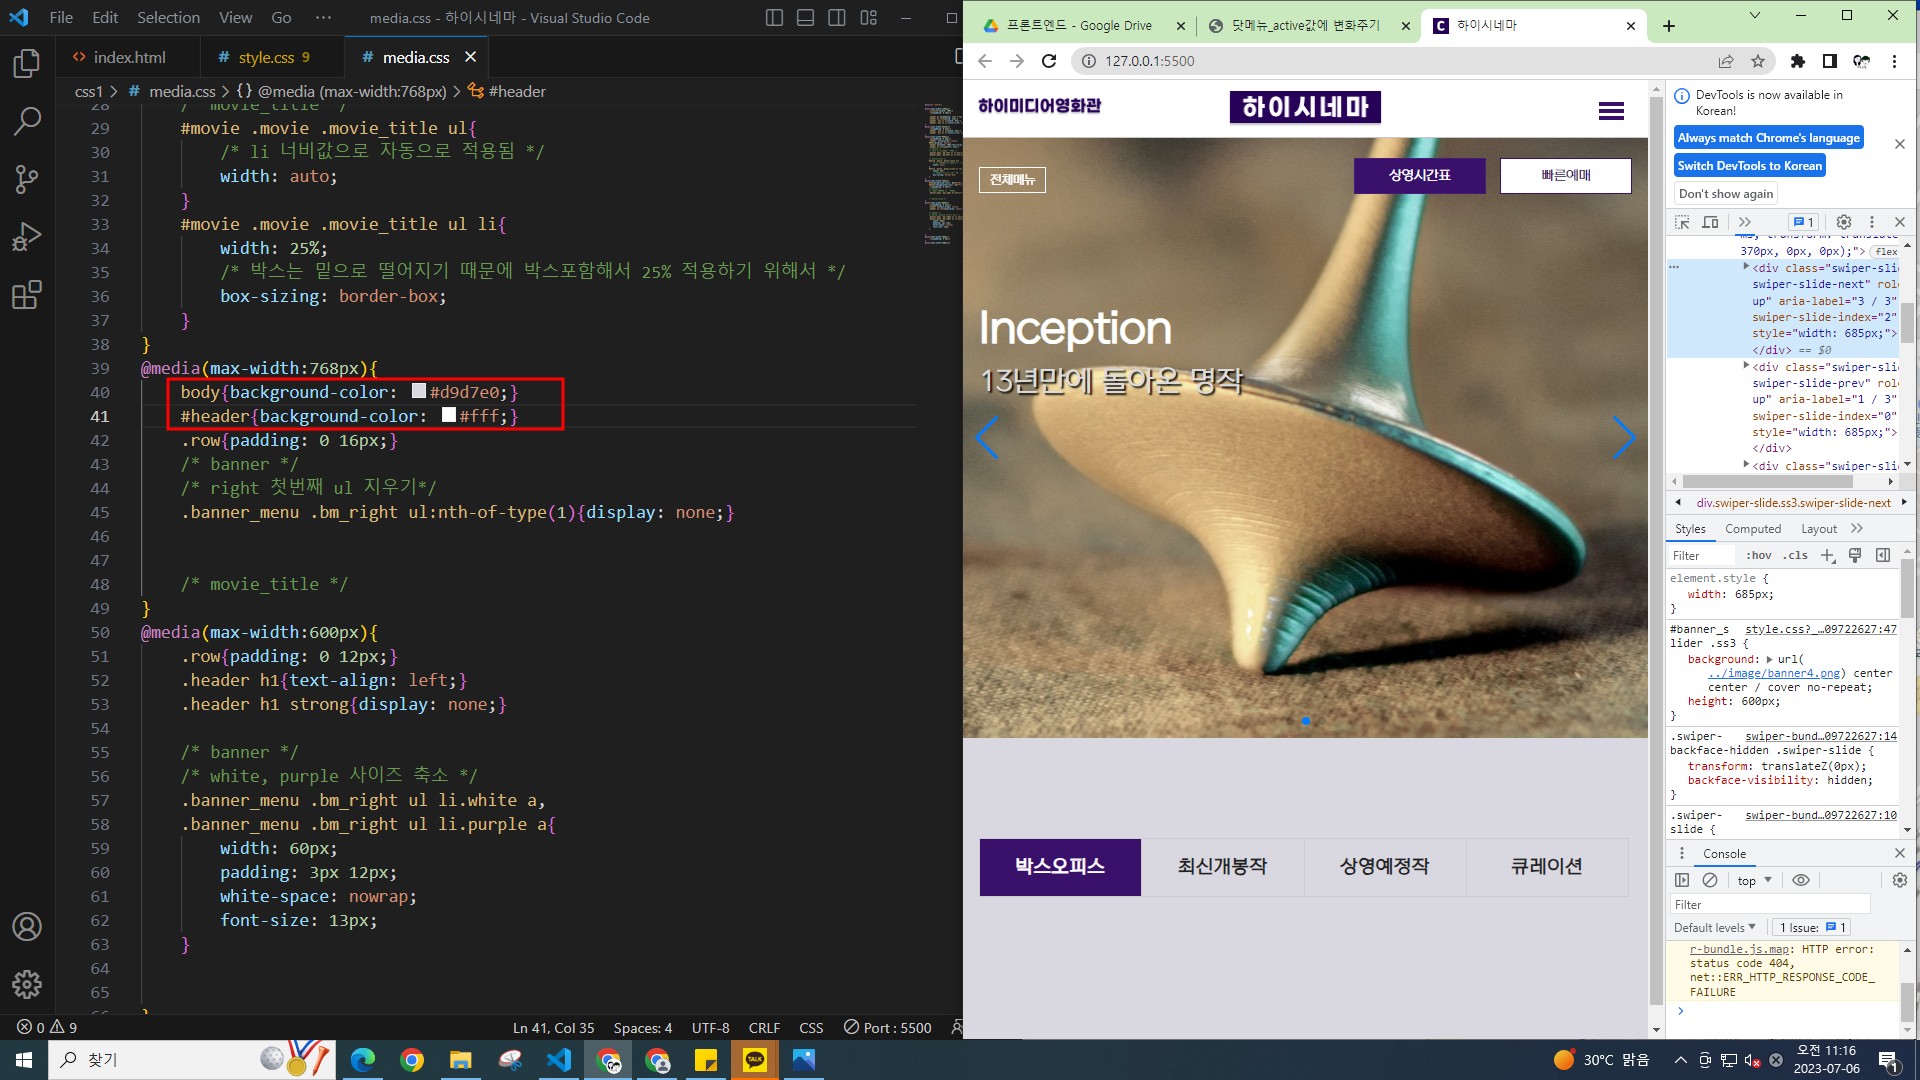Open the Source Control view
This screenshot has width=1920, height=1080.
point(27,179)
